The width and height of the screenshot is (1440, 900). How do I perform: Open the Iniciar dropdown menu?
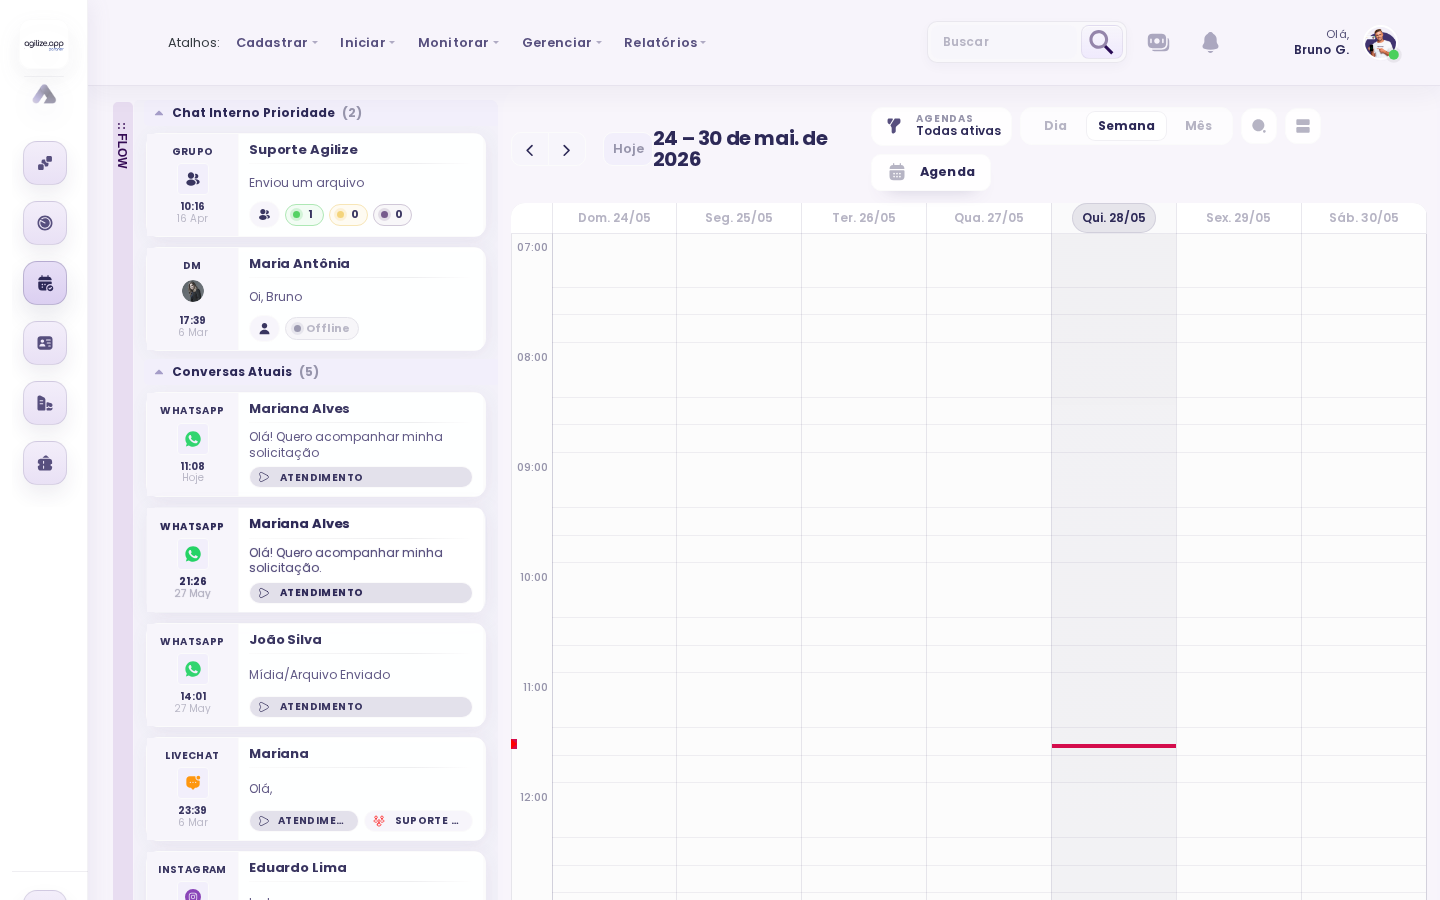[x=367, y=43]
